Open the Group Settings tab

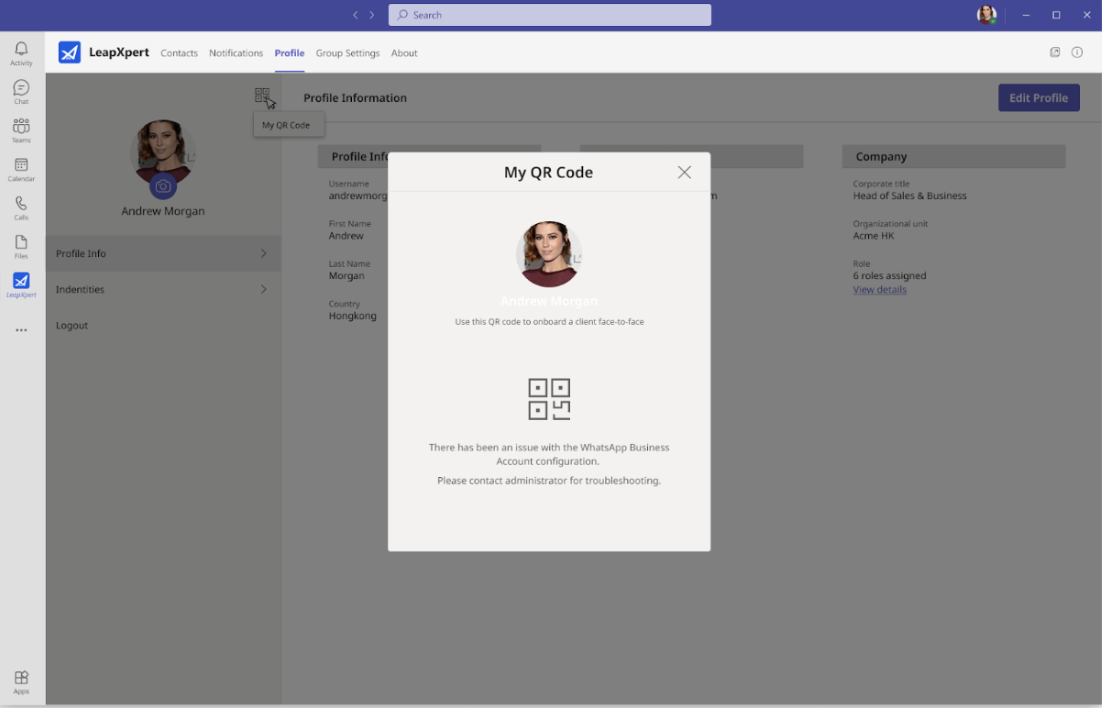coord(347,53)
